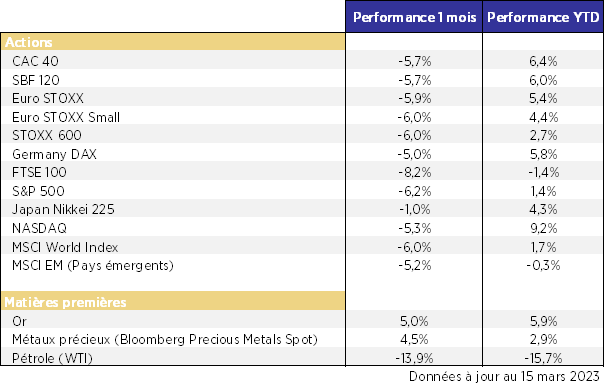The image size is (605, 386).
Task: Select MSCI EM (Pays émergents) label
Action: tap(93, 266)
